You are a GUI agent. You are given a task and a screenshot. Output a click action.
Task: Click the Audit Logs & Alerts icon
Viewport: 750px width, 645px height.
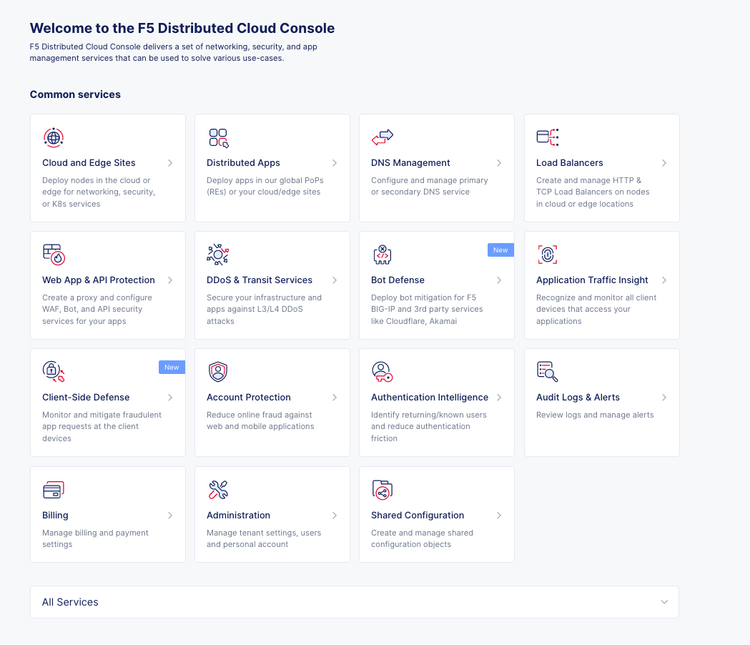click(x=547, y=372)
